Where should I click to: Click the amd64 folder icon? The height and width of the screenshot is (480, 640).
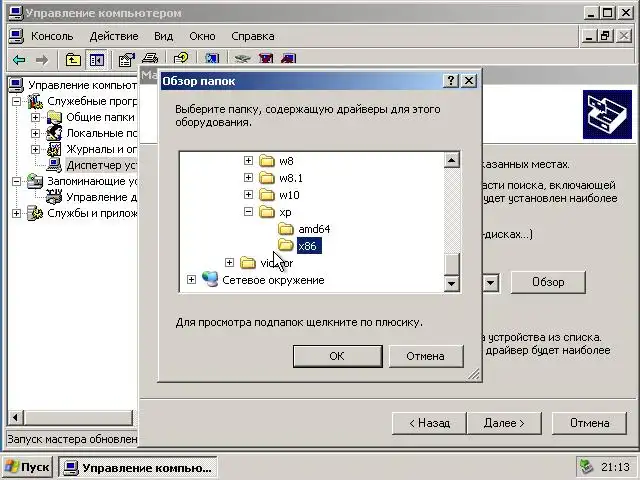point(286,229)
